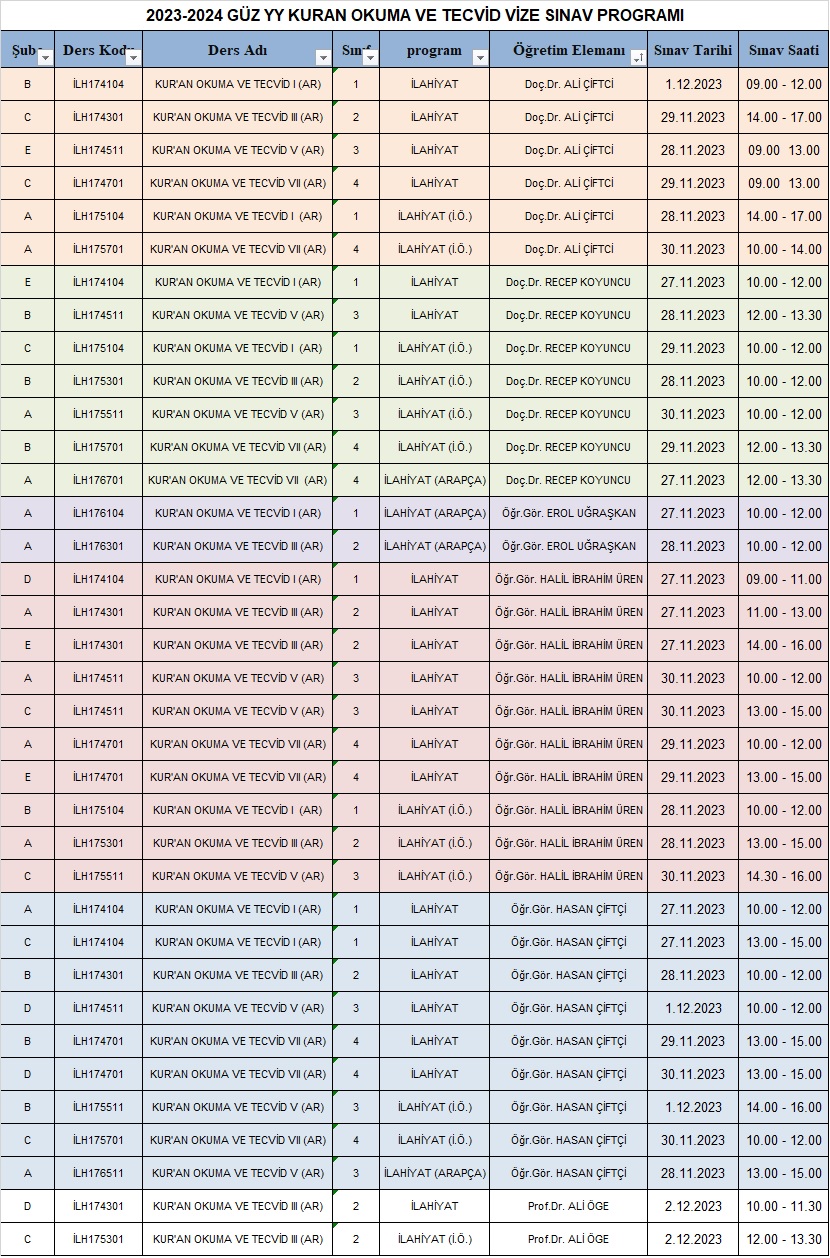Screen dimensions: 830x1258
Task: Select Öğr.Gör. EROL UĞRAŞKAN cell in İLH176104 row
Action: click(568, 513)
